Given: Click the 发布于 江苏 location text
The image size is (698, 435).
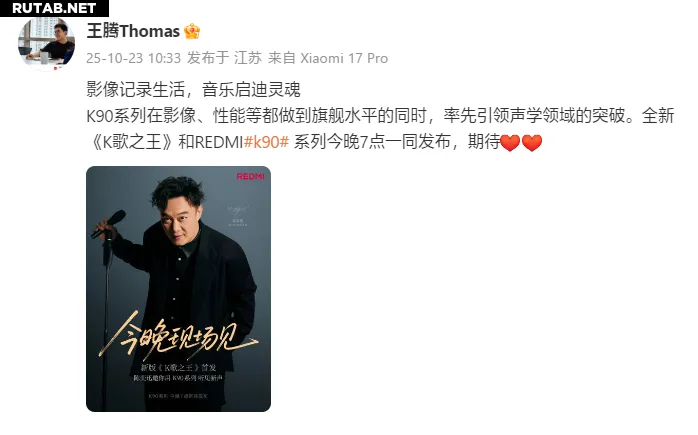Looking at the screenshot, I should 224,58.
